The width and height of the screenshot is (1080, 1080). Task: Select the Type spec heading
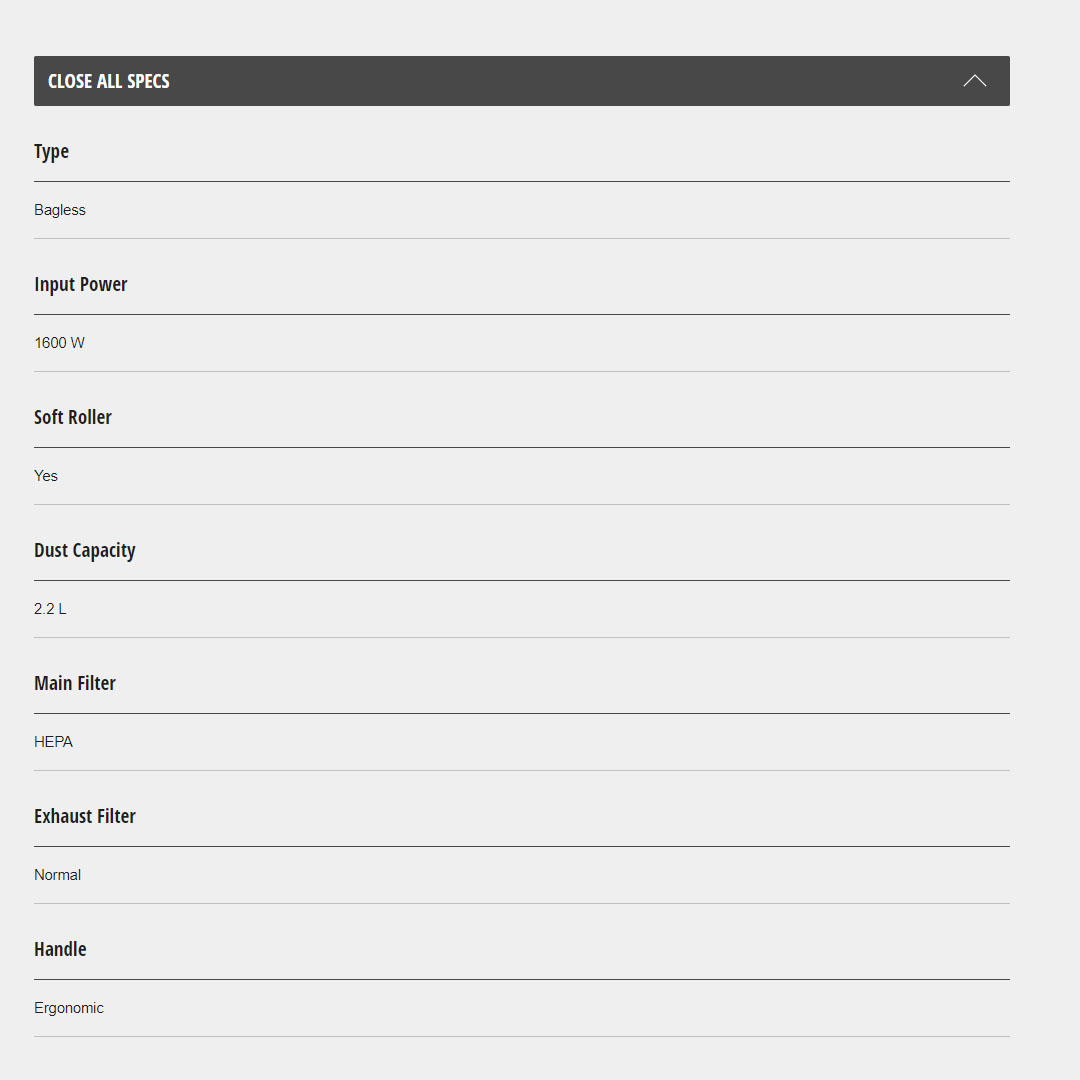point(52,151)
